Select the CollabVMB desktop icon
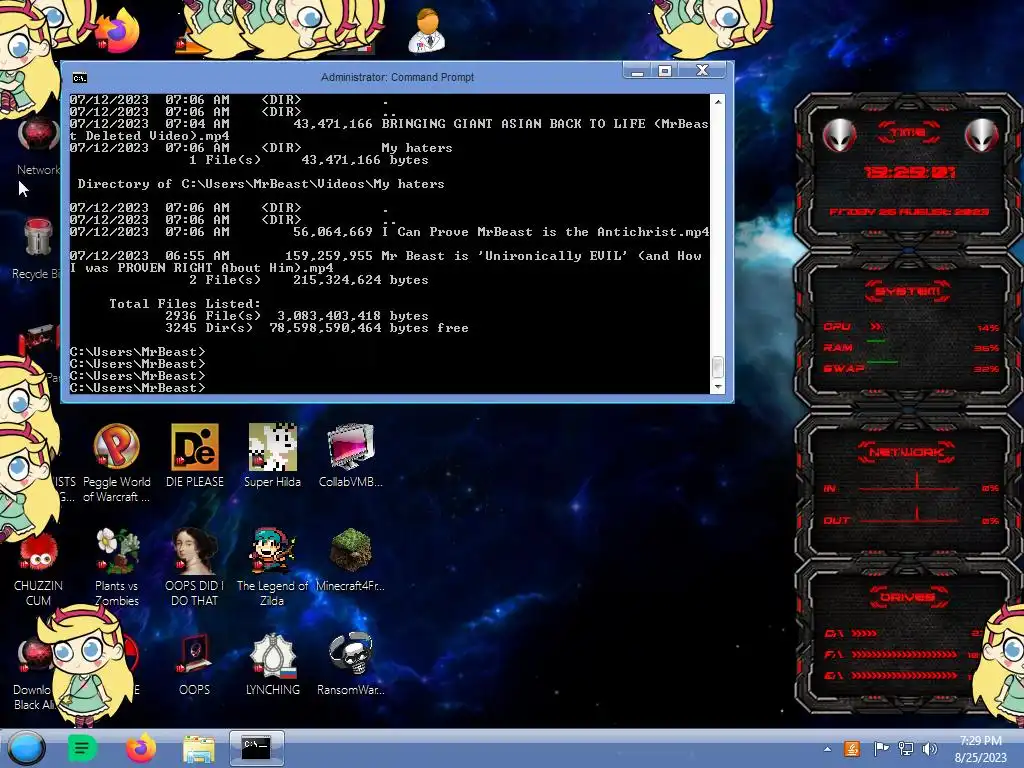Image resolution: width=1024 pixels, height=768 pixels. (x=351, y=455)
